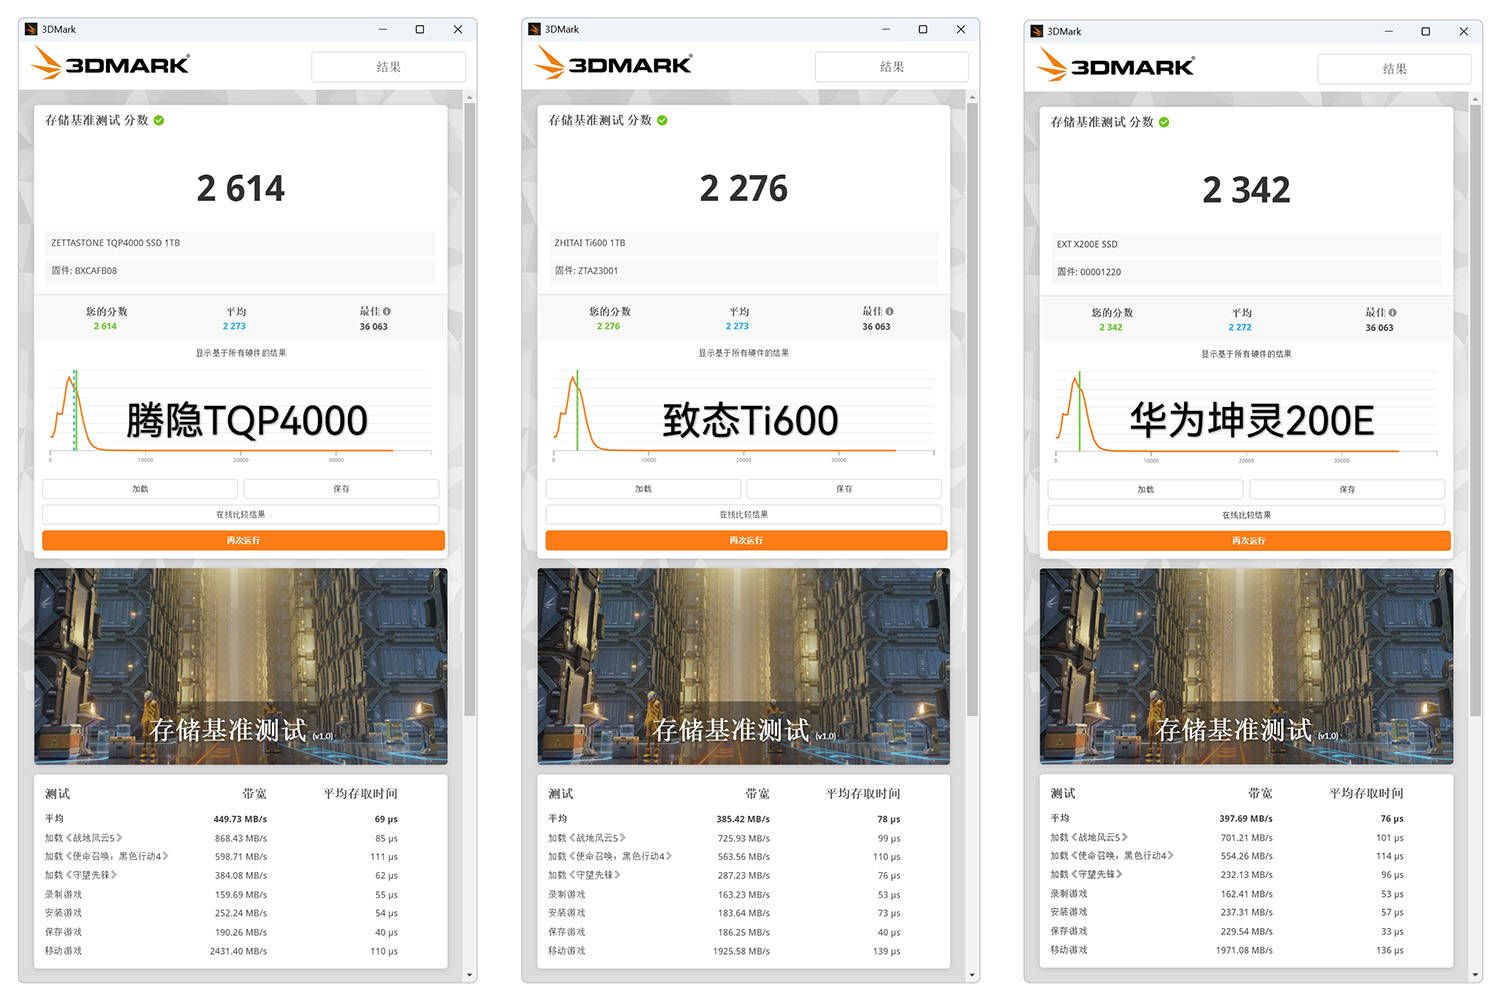Click info icon next to 最佳 in EXT X200E window
Image resolution: width=1500 pixels, height=1000 pixels.
pos(1393,312)
